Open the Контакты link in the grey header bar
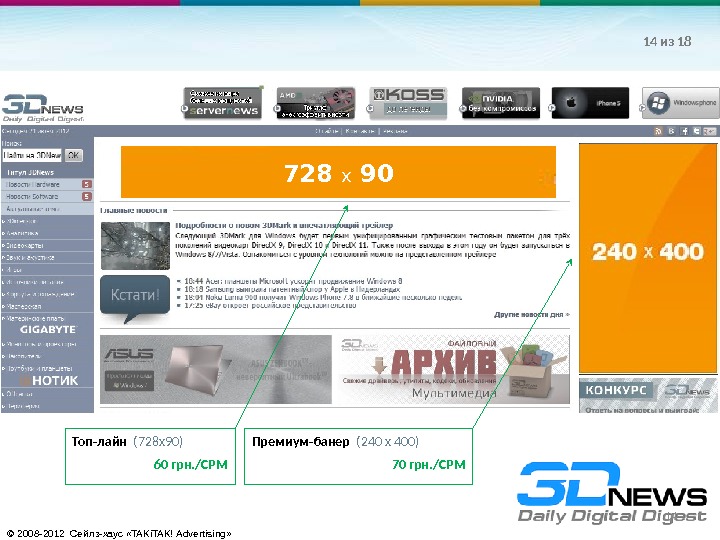 (x=360, y=131)
